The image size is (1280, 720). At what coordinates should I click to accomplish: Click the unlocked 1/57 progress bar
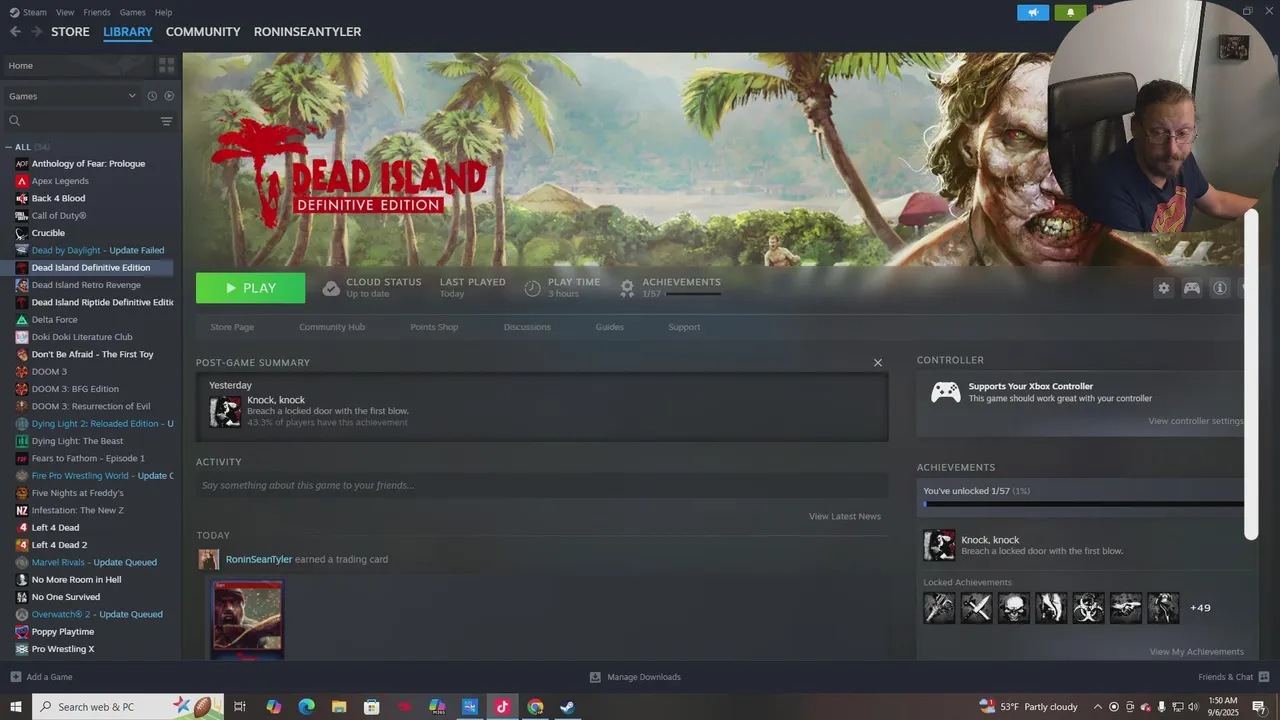pos(1084,504)
